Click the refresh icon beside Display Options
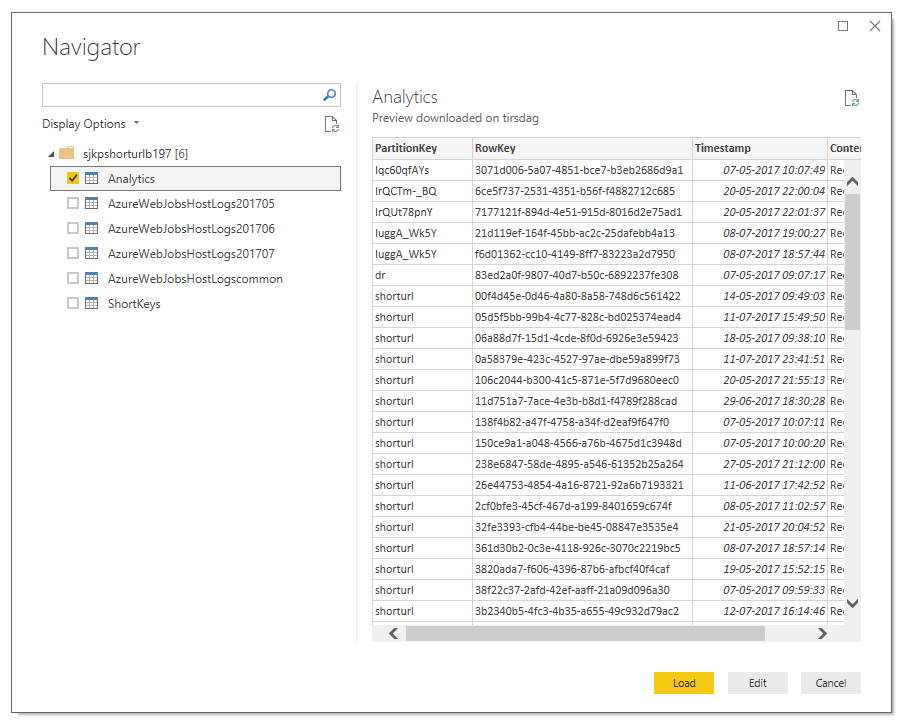Image resolution: width=905 pixels, height=721 pixels. tap(331, 124)
